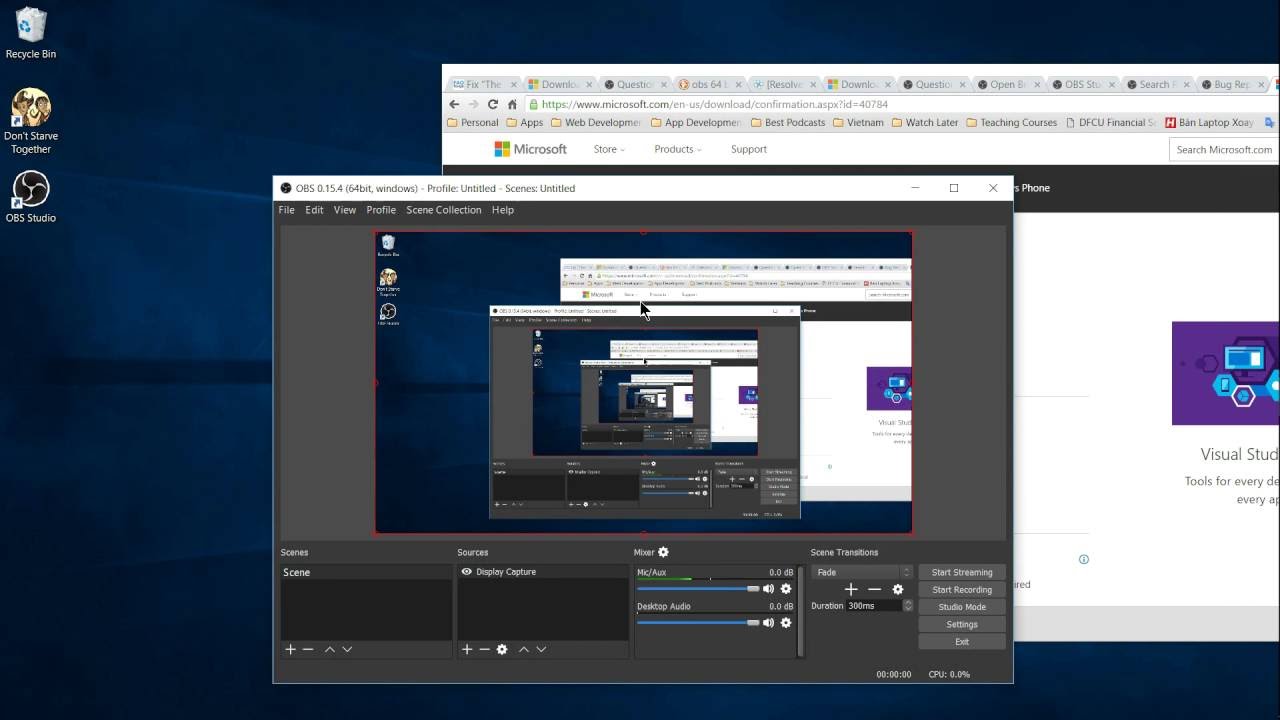Image resolution: width=1280 pixels, height=720 pixels.
Task: Reload the page in the browser
Action: click(492, 104)
